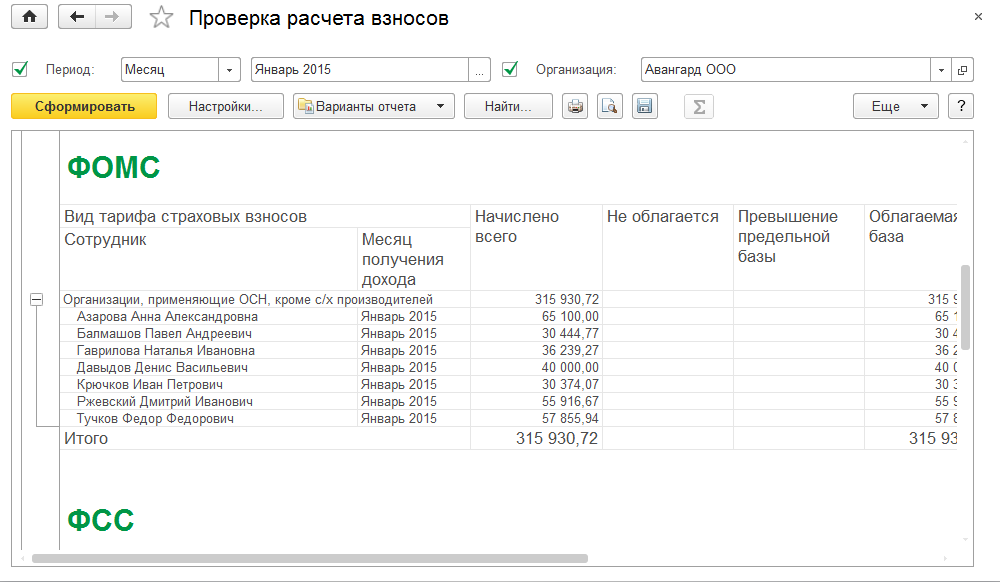The width and height of the screenshot is (1000, 582).
Task: Click the sum (Σ) icon
Action: click(x=698, y=107)
